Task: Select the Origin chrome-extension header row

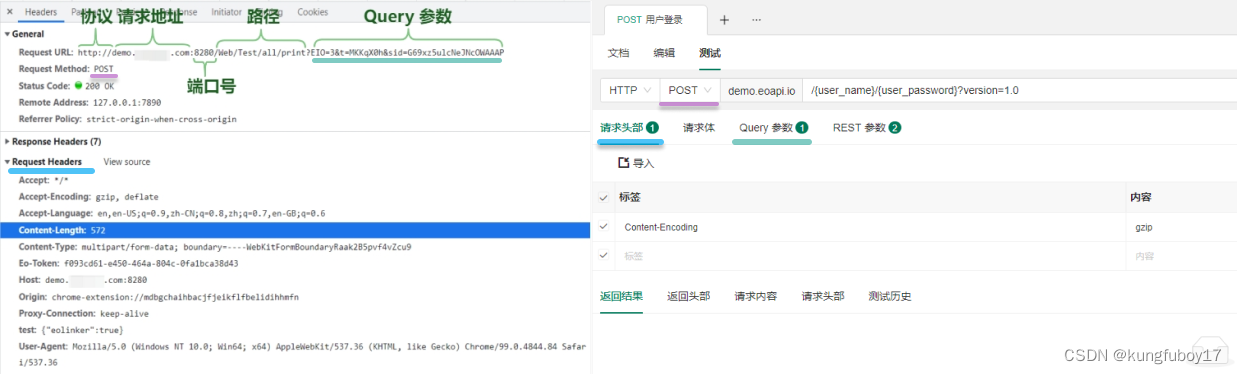Action: (158, 297)
